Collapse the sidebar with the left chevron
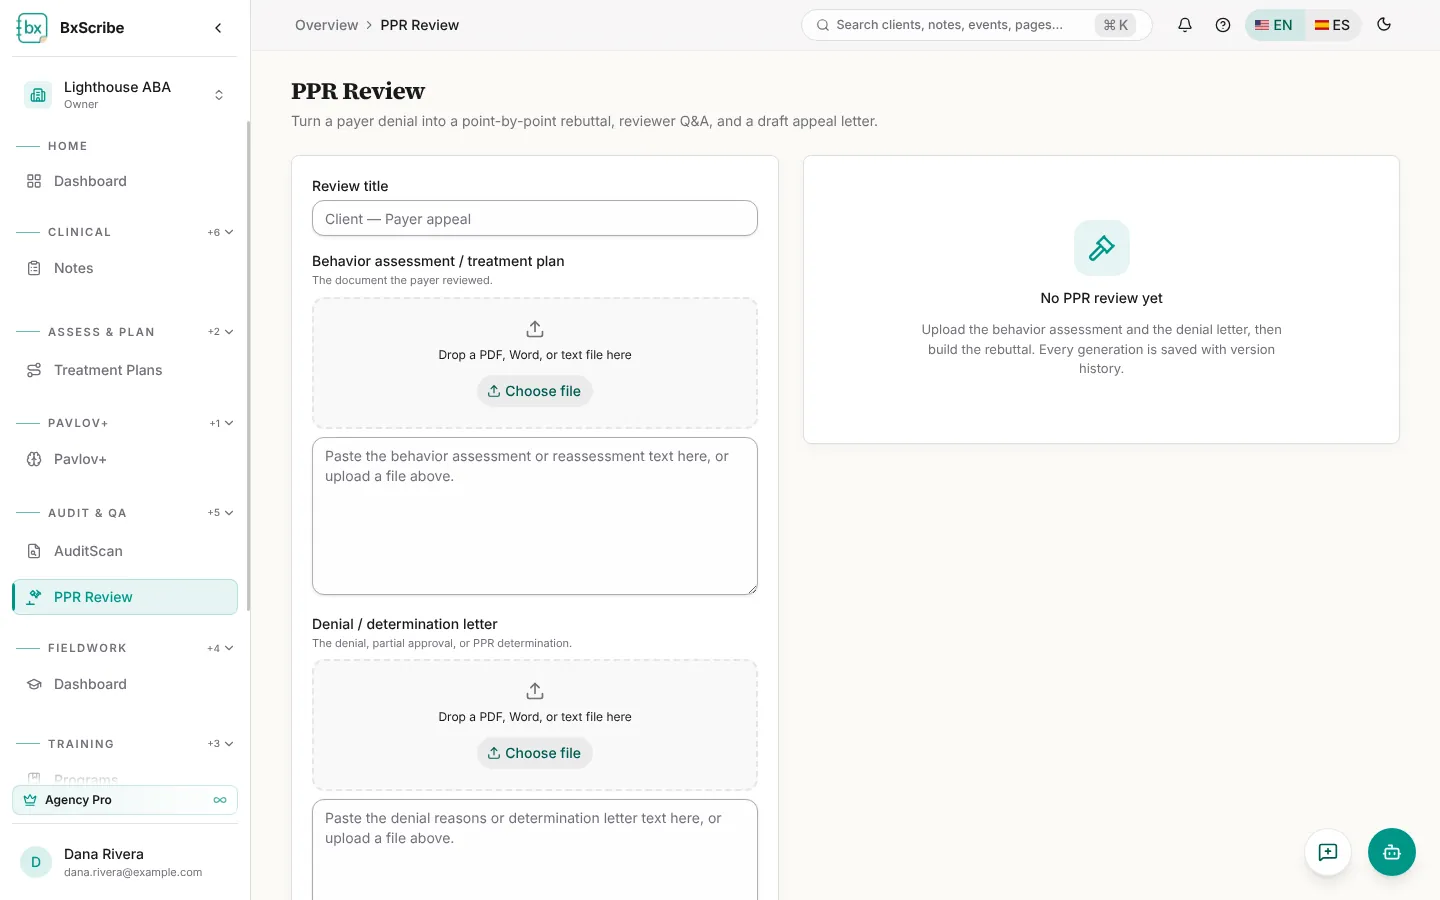This screenshot has width=1440, height=900. coord(218,28)
